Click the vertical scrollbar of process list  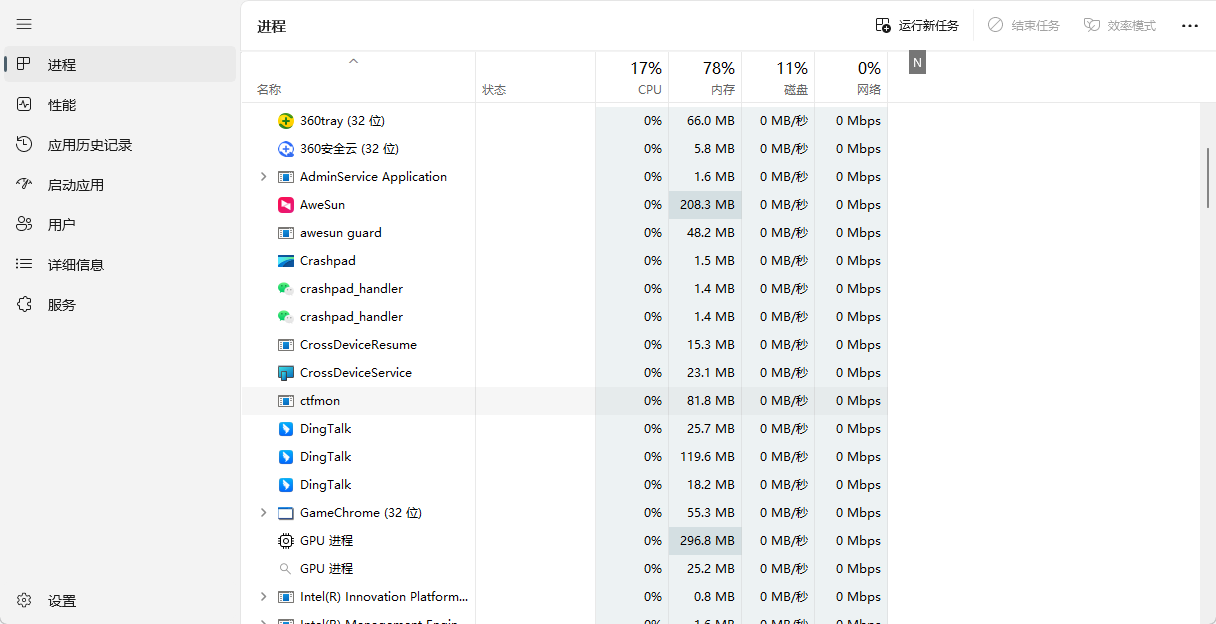[1208, 178]
